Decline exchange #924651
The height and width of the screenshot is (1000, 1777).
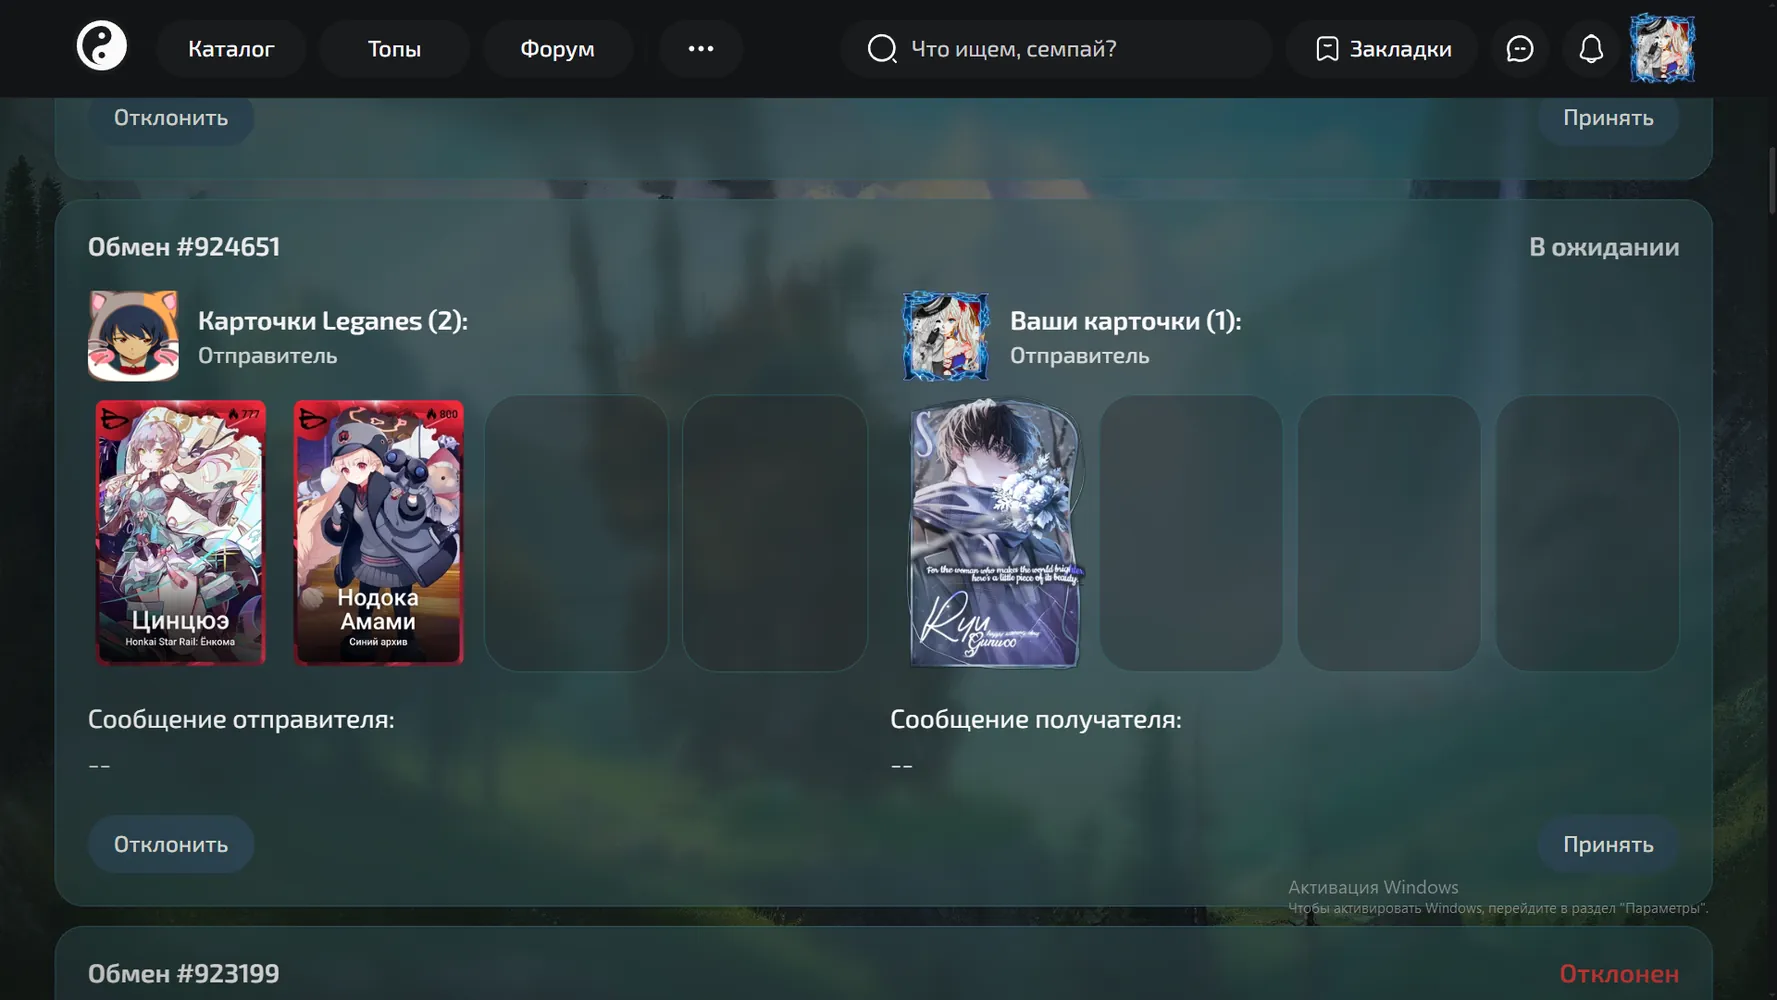171,844
